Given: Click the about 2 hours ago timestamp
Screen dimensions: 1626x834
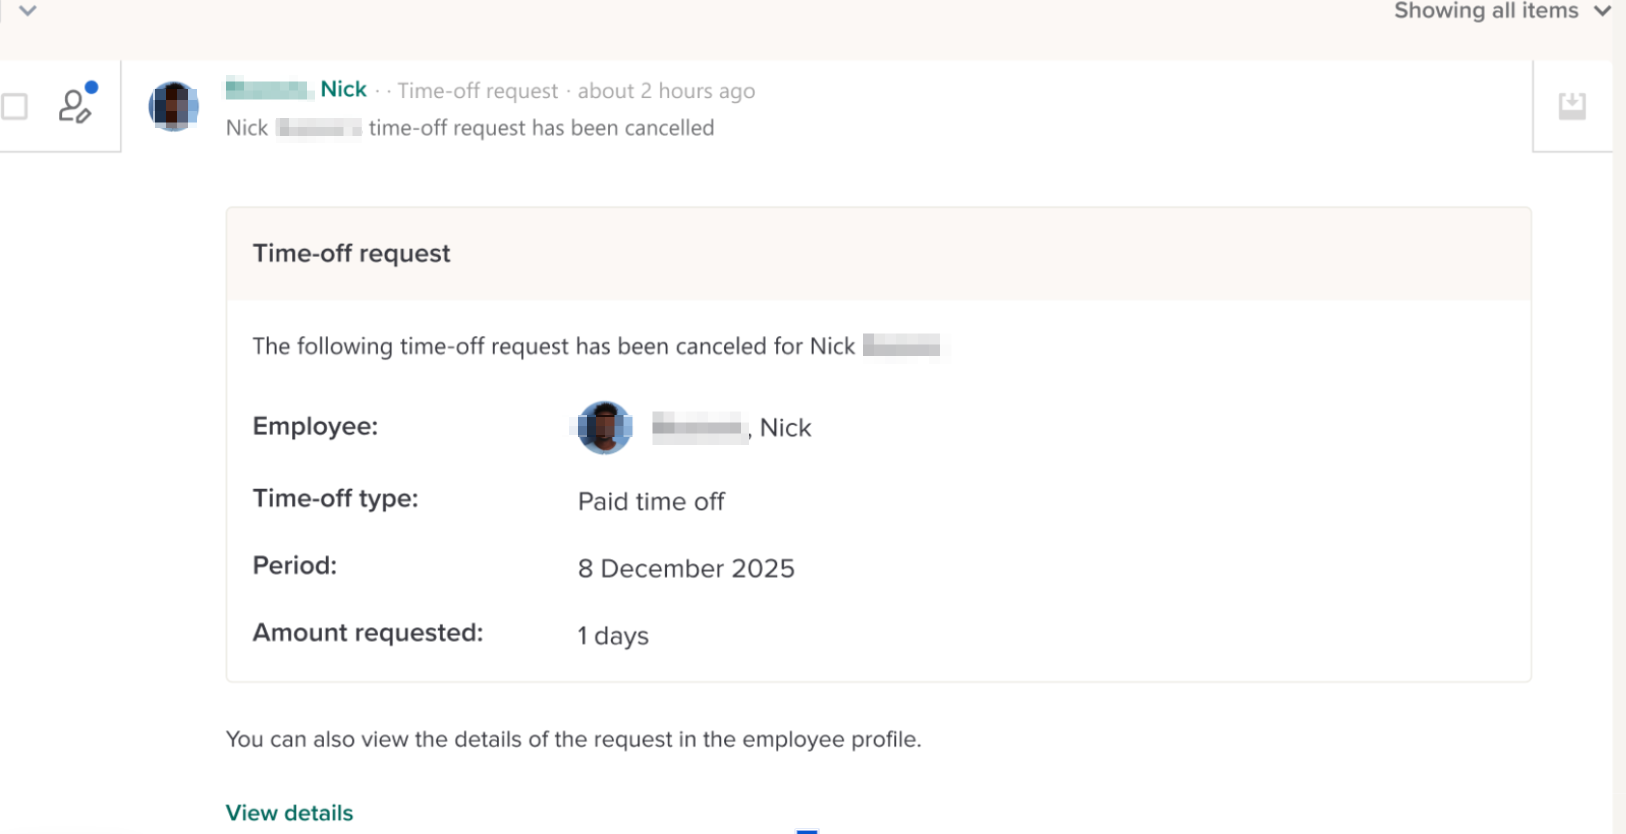Looking at the screenshot, I should [666, 91].
